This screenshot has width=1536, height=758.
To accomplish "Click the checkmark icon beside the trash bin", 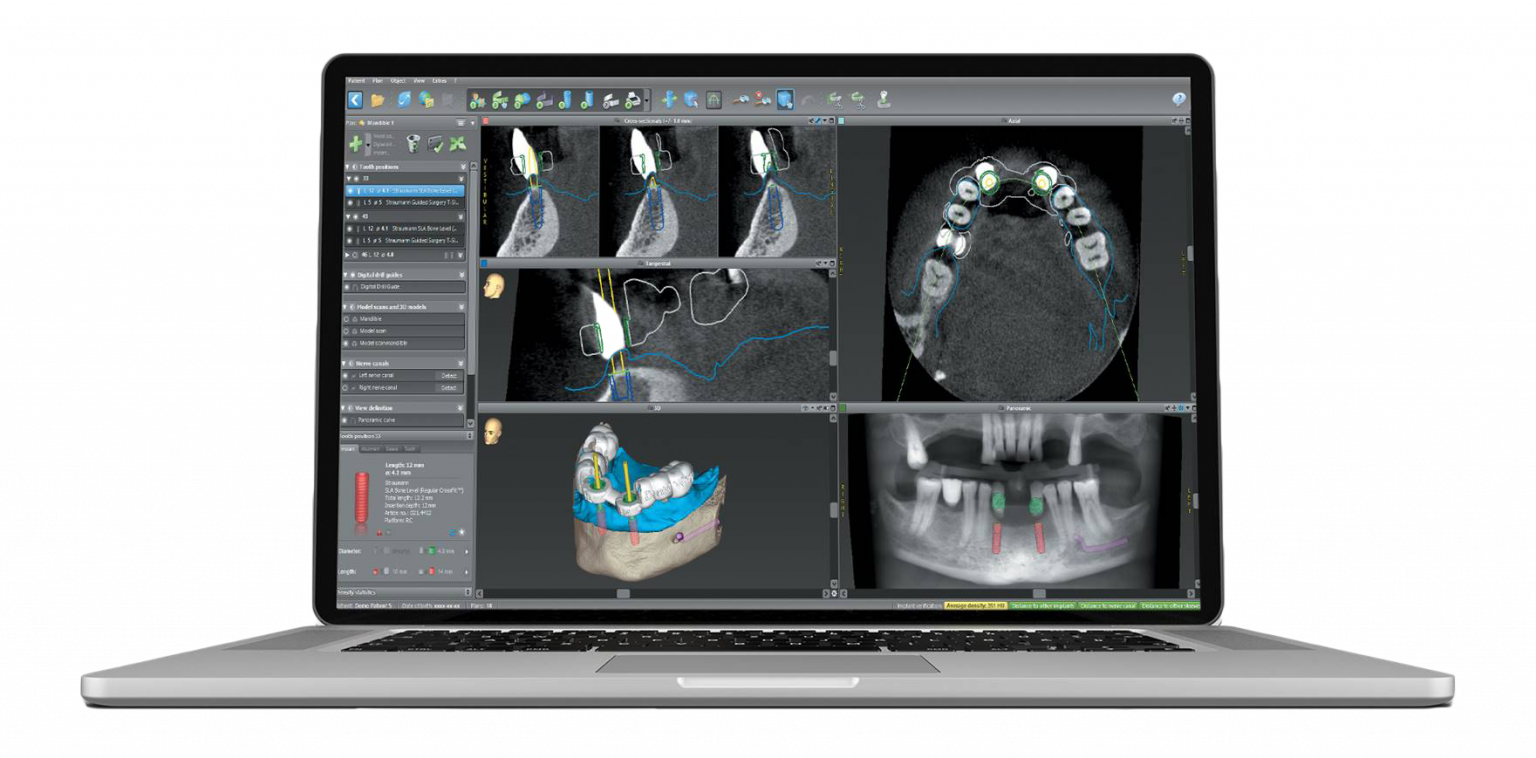I will pos(436,144).
